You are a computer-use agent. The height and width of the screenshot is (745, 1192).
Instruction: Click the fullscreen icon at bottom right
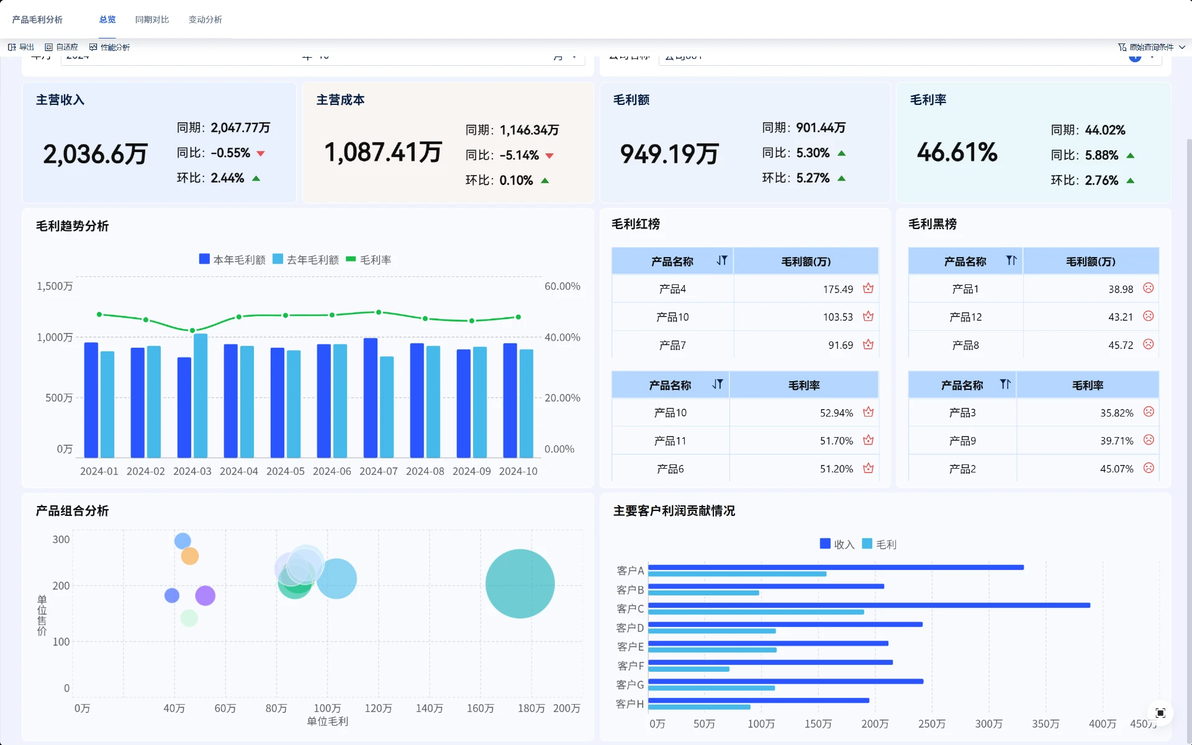pyautogui.click(x=1160, y=712)
